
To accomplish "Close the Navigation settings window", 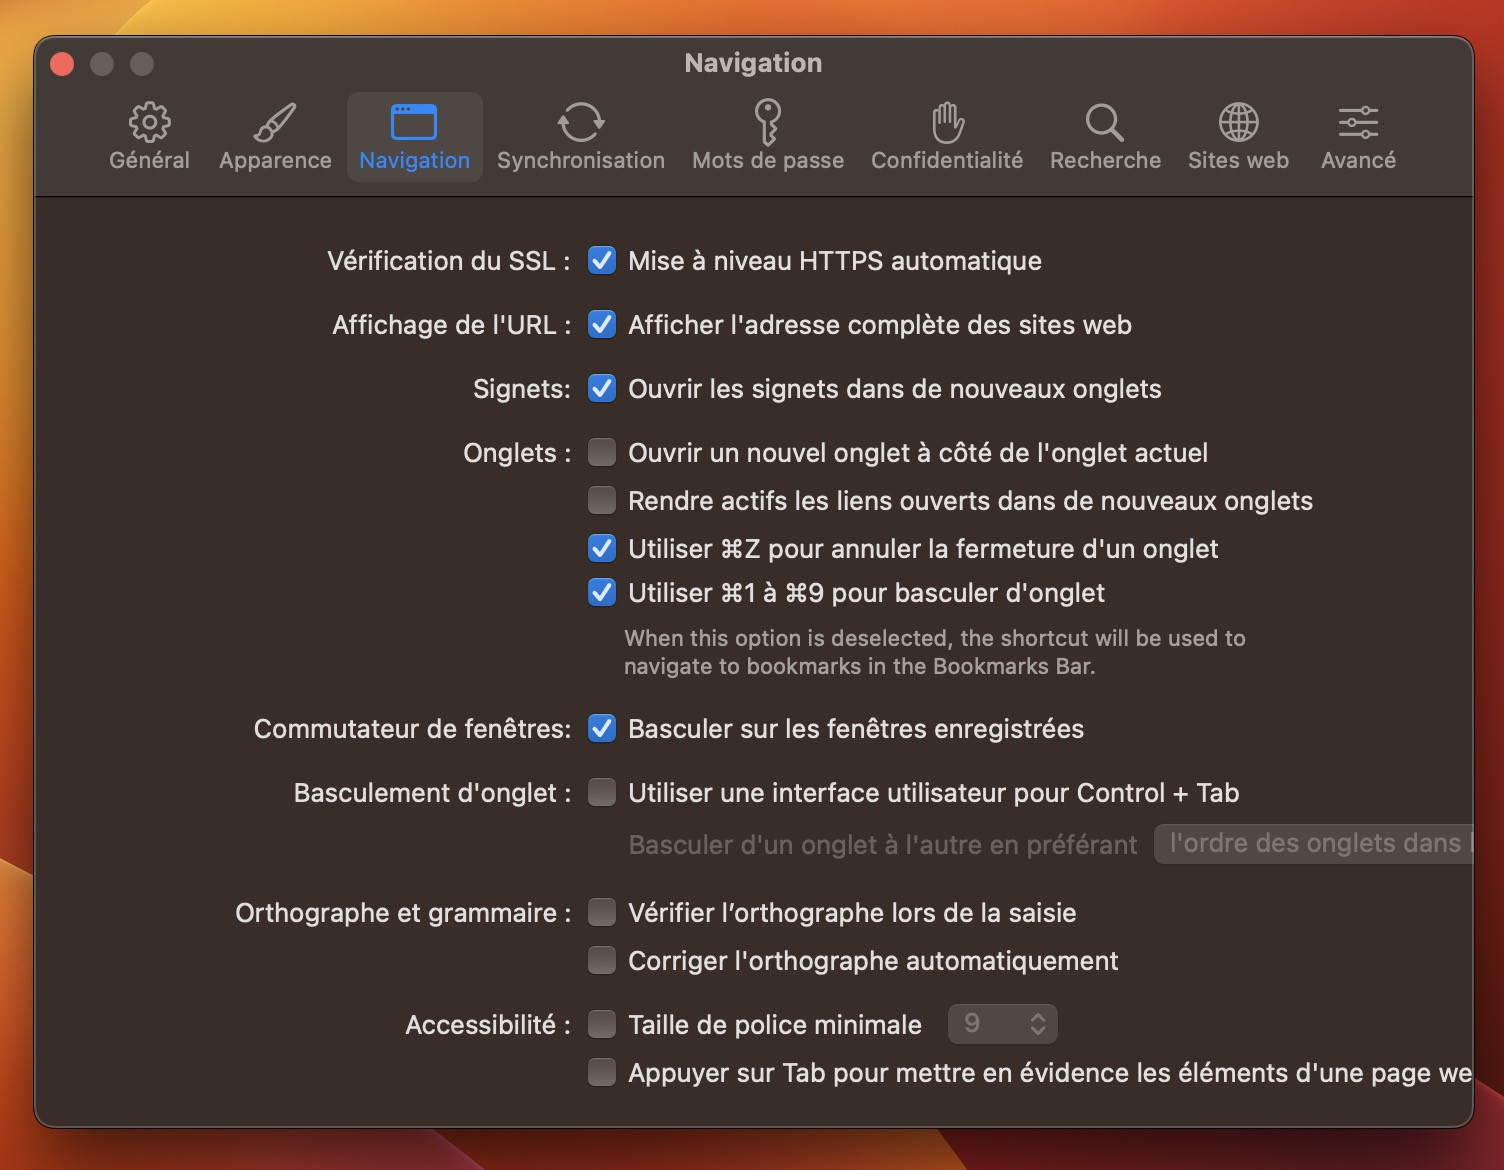I will pyautogui.click(x=62, y=64).
